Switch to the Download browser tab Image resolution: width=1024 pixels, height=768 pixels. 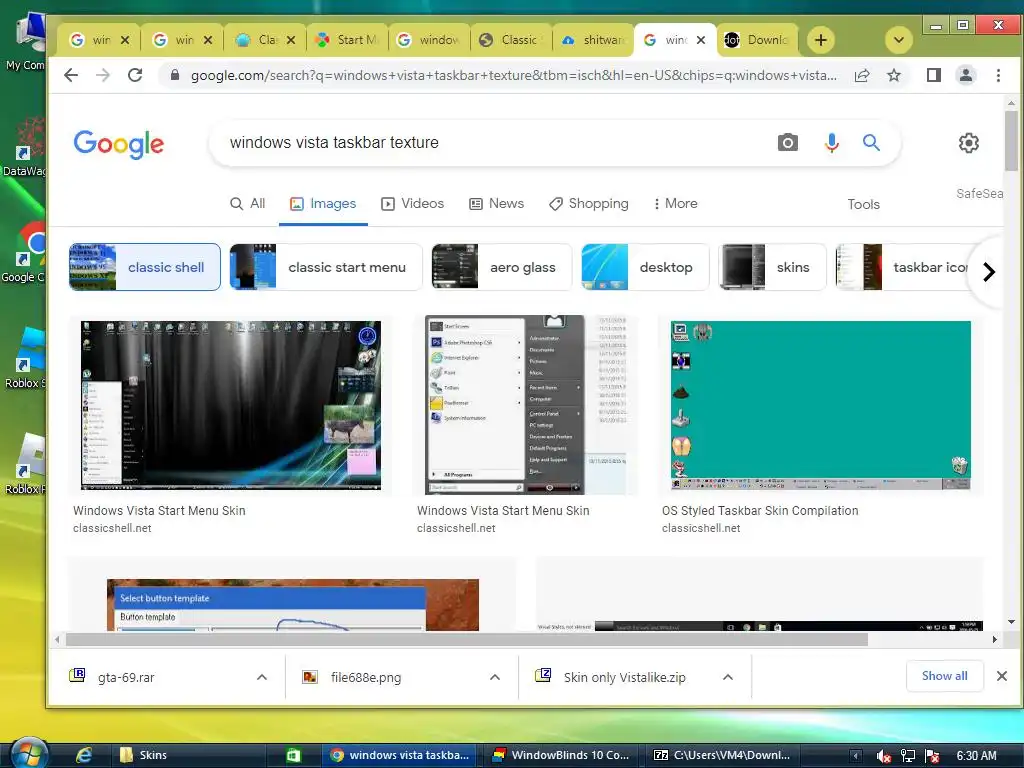(757, 40)
